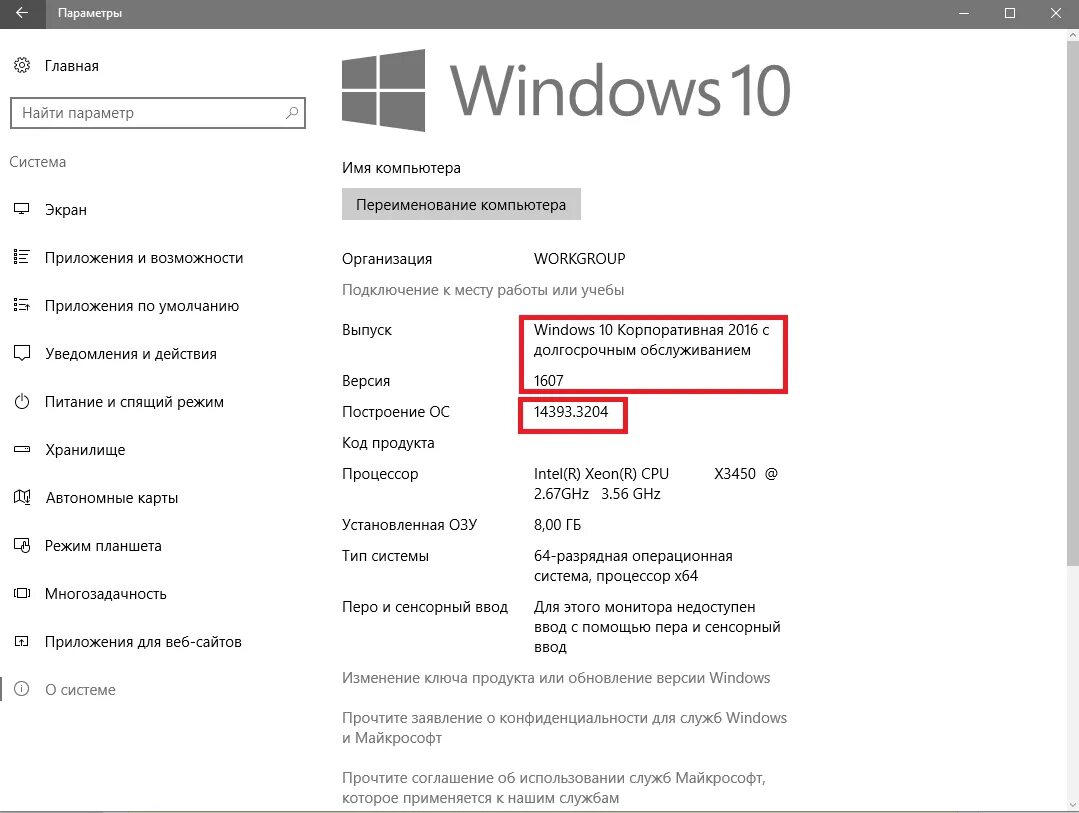1079x813 pixels.
Task: Select Питание и спящий режим
Action: tap(134, 402)
